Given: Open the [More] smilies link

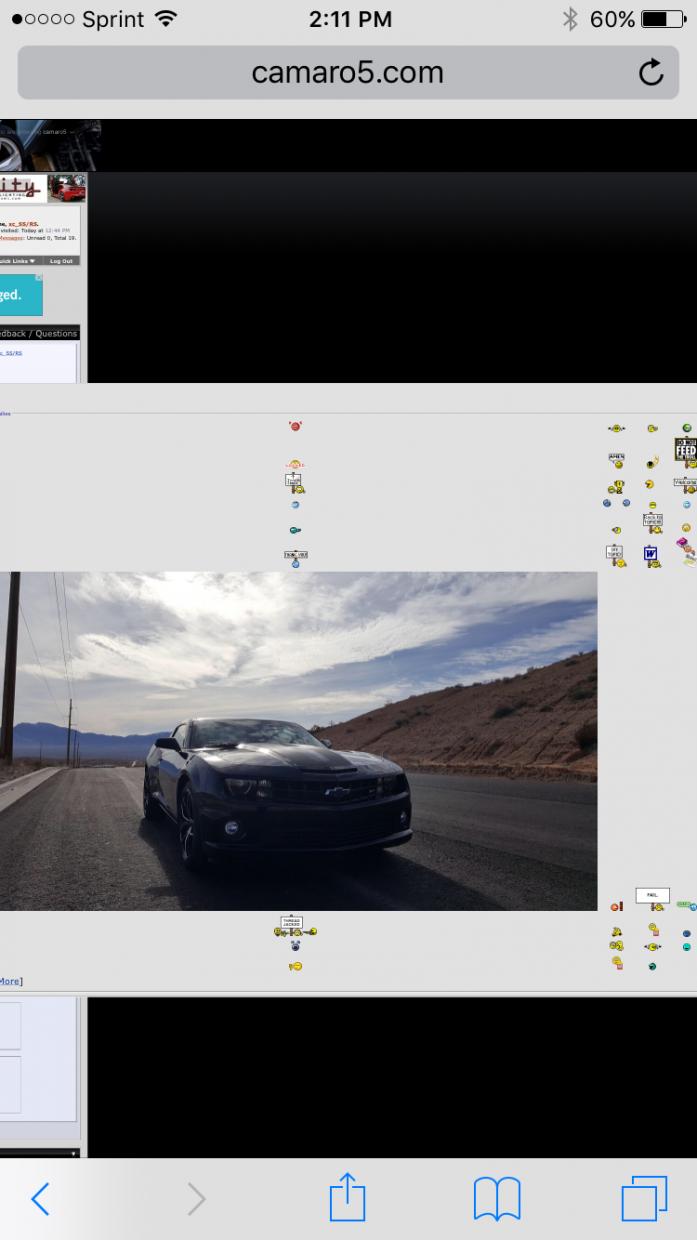Looking at the screenshot, I should [x=10, y=981].
